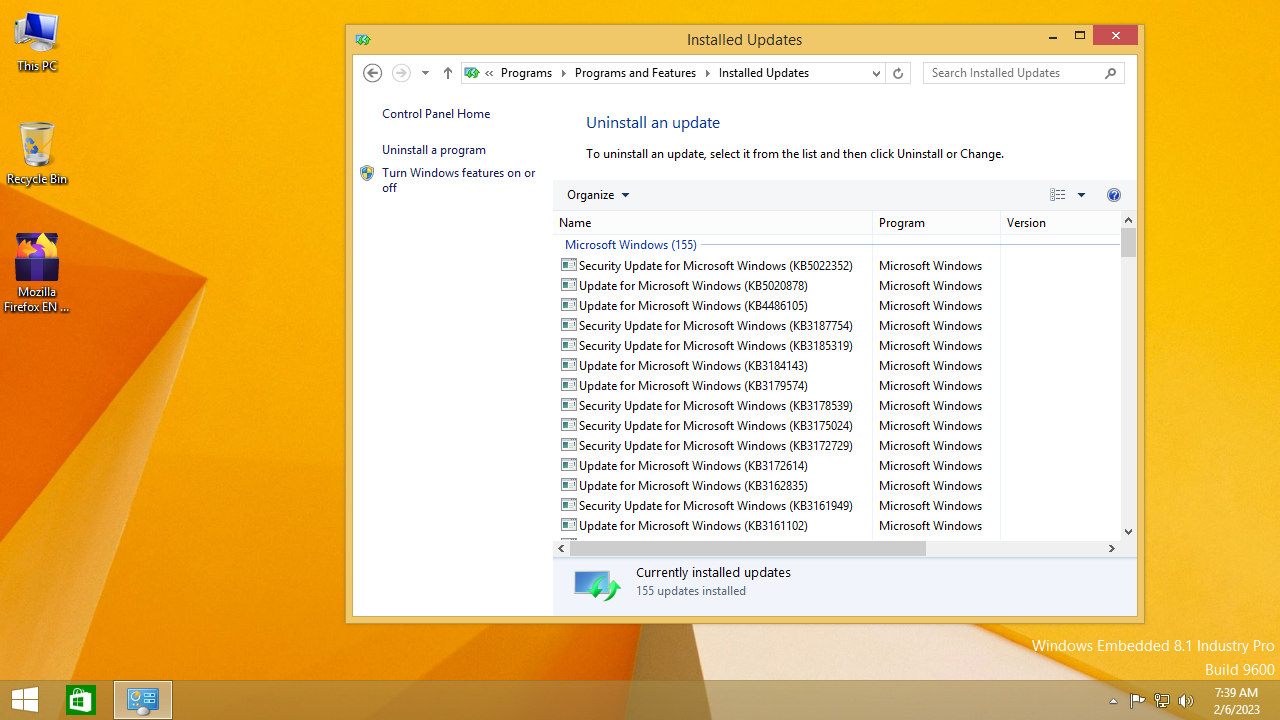Screen dimensions: 1280x720
Task: Select This PC desktop icon
Action: tap(37, 42)
